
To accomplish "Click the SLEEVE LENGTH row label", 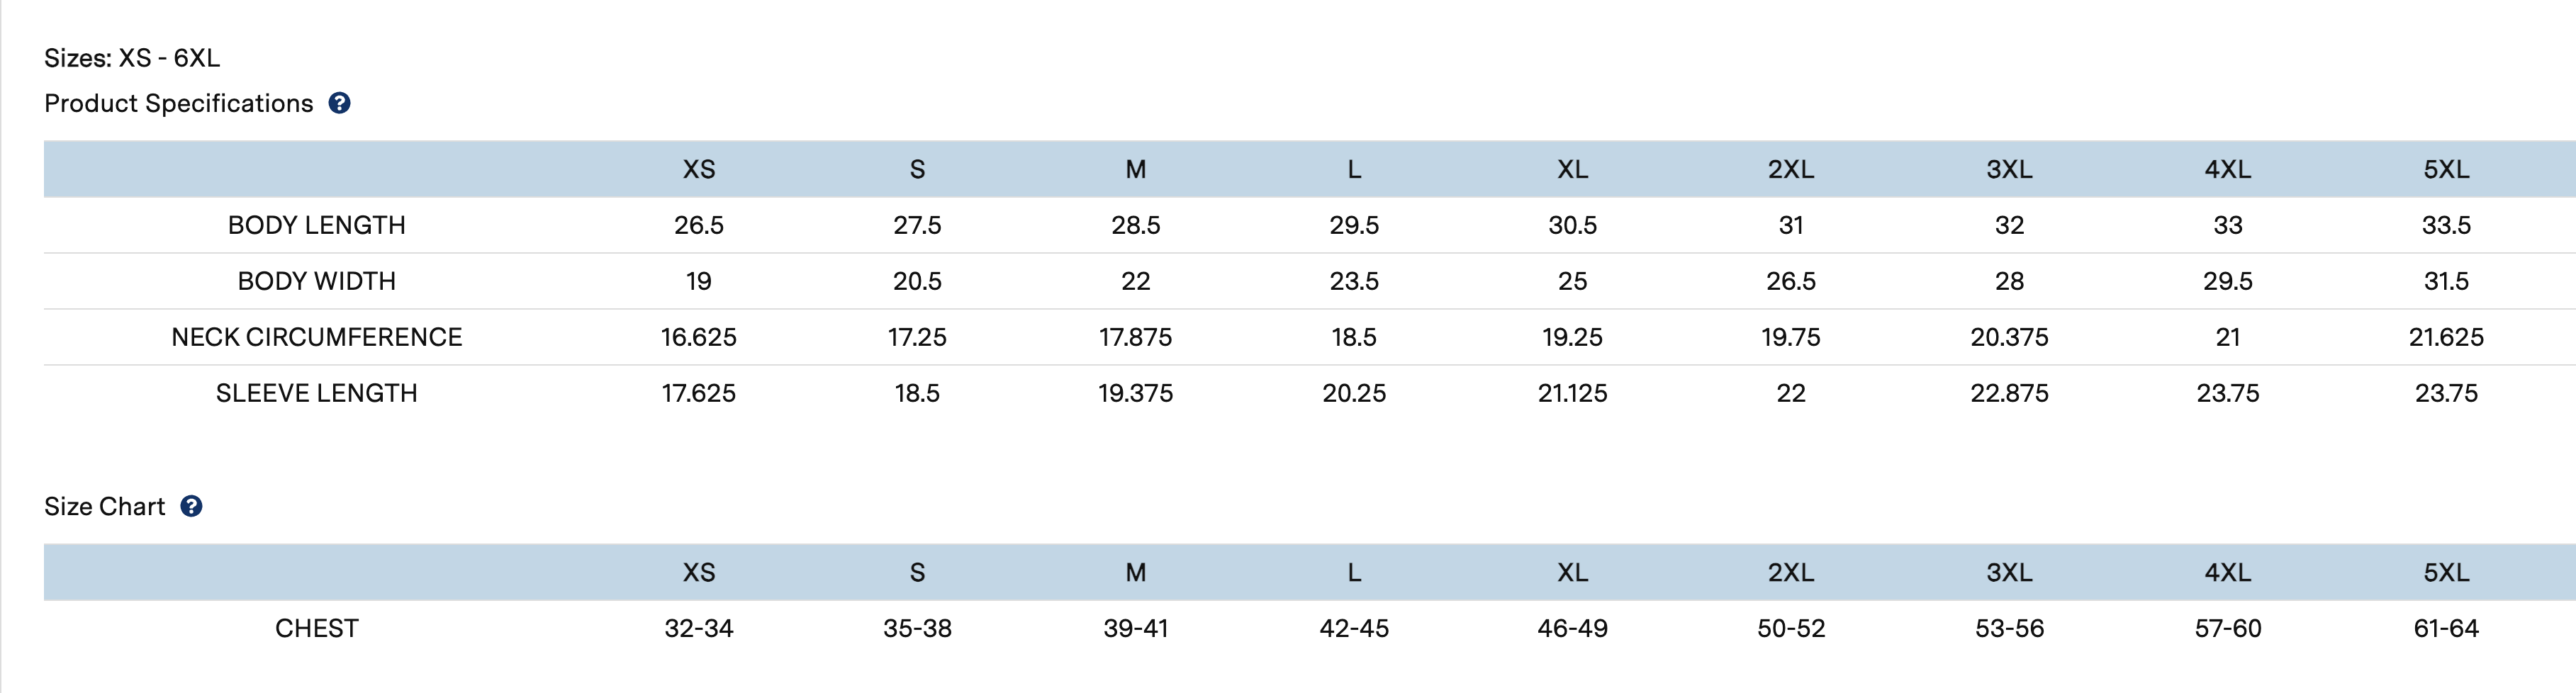I will [316, 393].
